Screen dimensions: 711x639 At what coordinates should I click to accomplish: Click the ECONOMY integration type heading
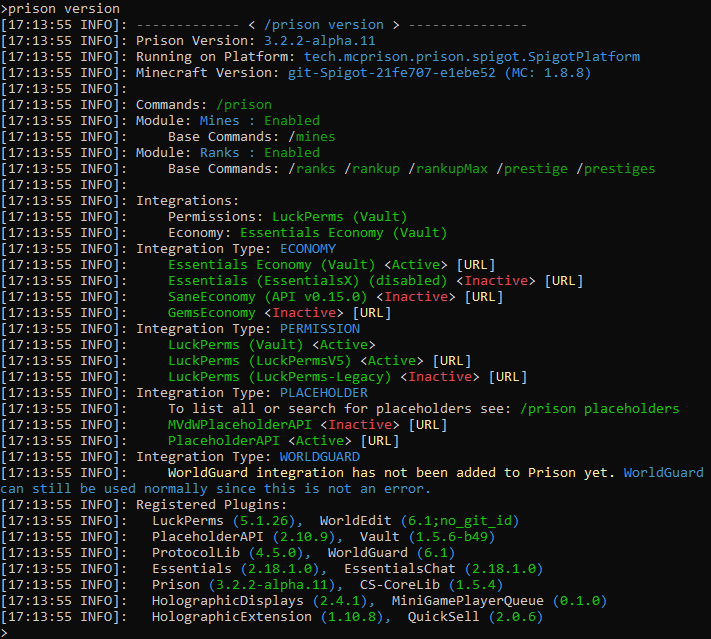tap(308, 249)
